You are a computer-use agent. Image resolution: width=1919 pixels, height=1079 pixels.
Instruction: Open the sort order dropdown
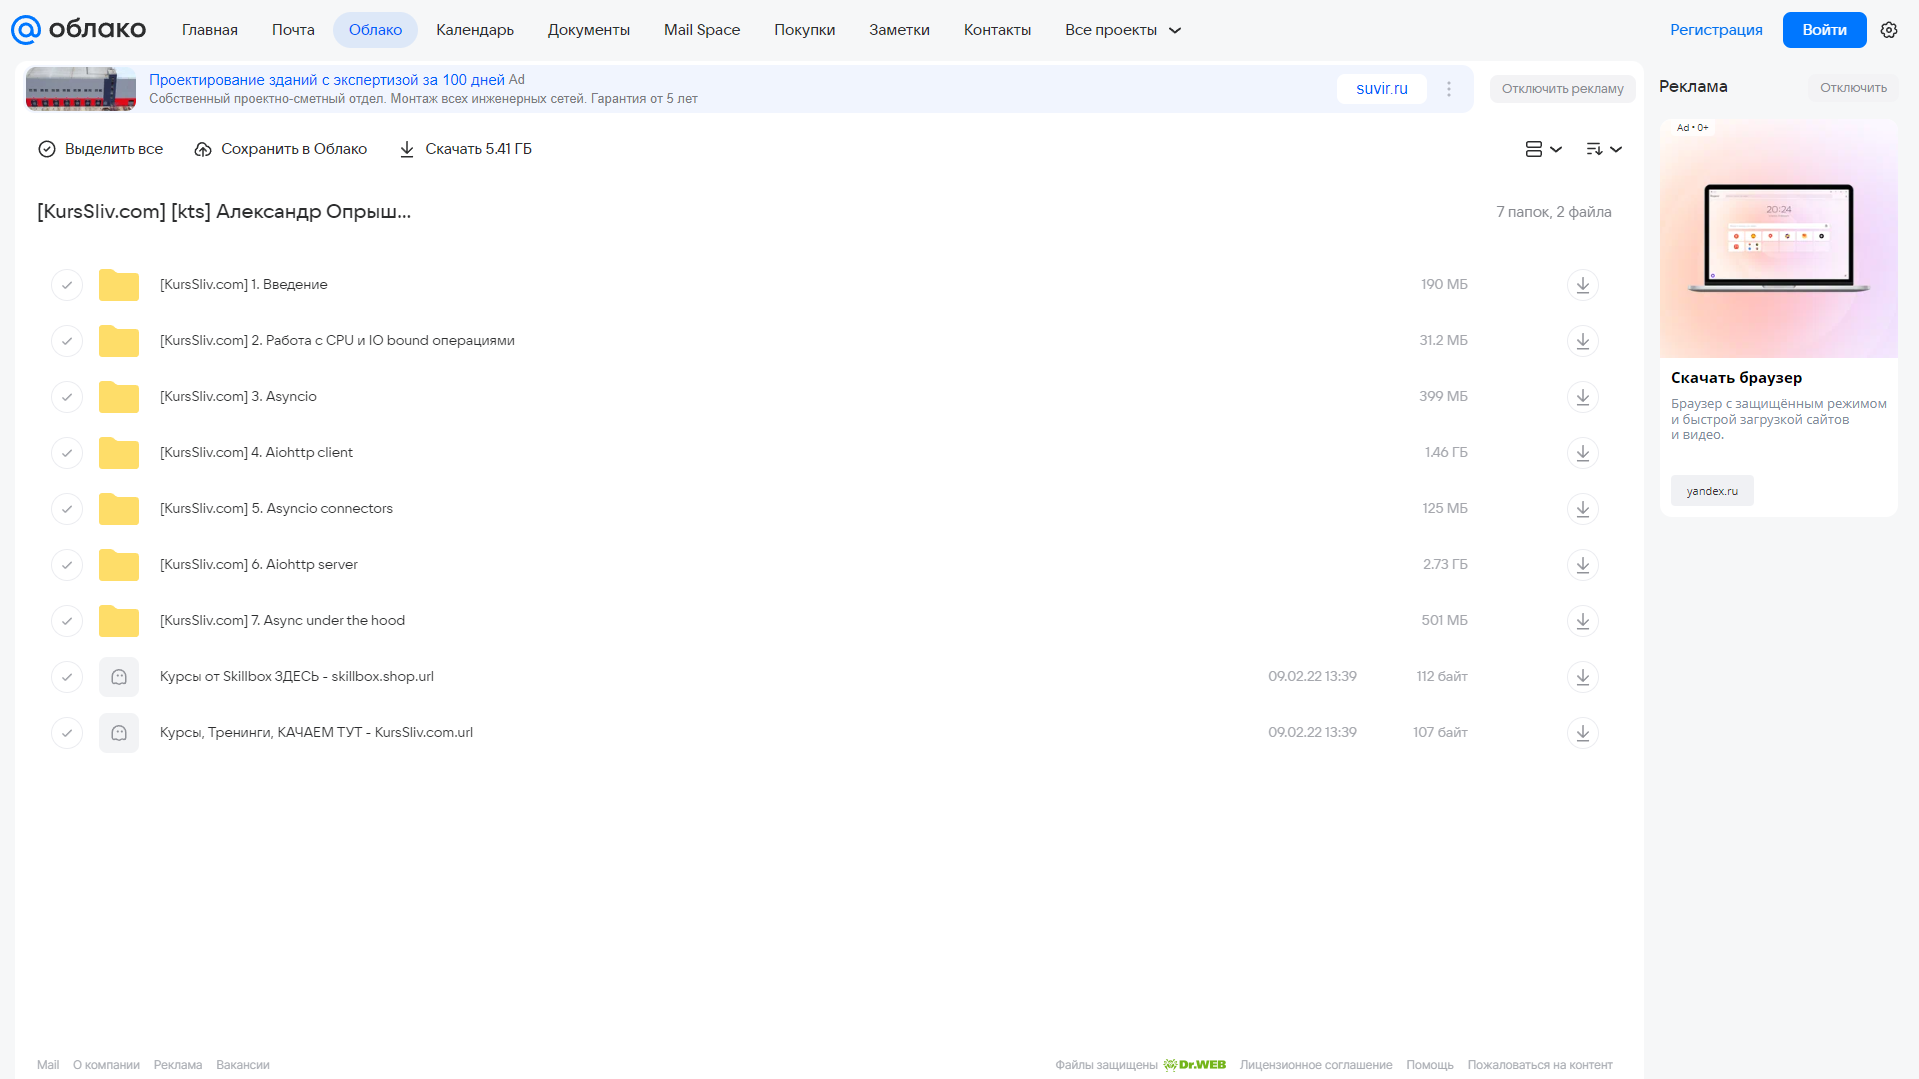(x=1603, y=149)
